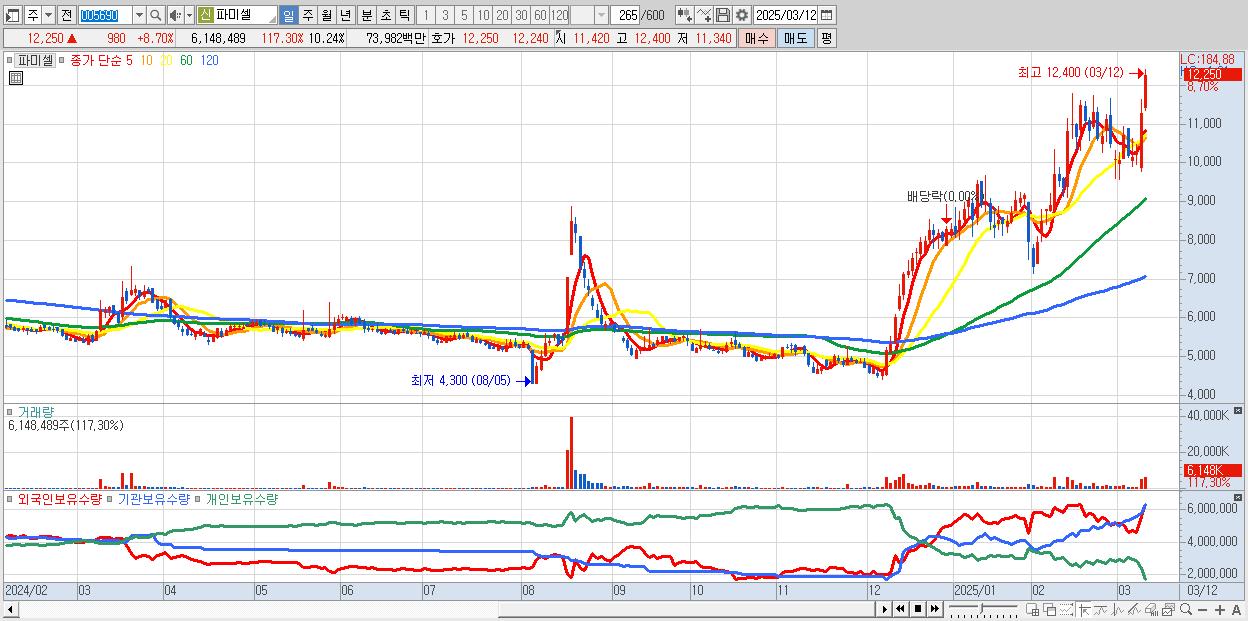Open dropdown arrow beside speaker icon
This screenshot has height=621, width=1248.
(189, 15)
